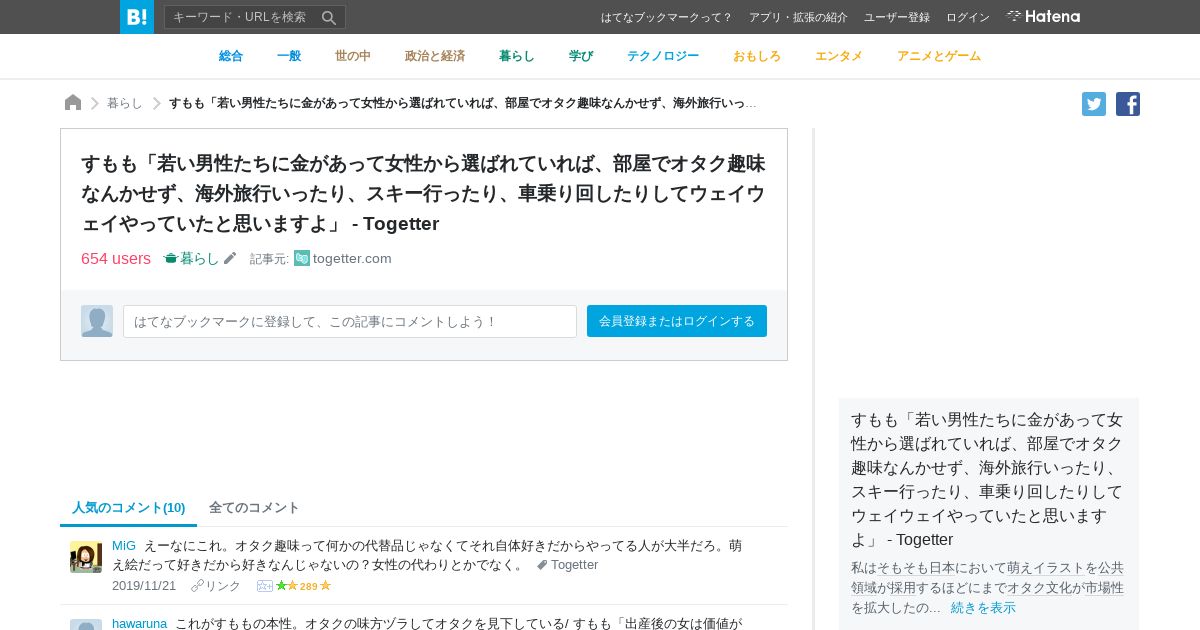Select the アニメとゲーム category

tap(939, 56)
